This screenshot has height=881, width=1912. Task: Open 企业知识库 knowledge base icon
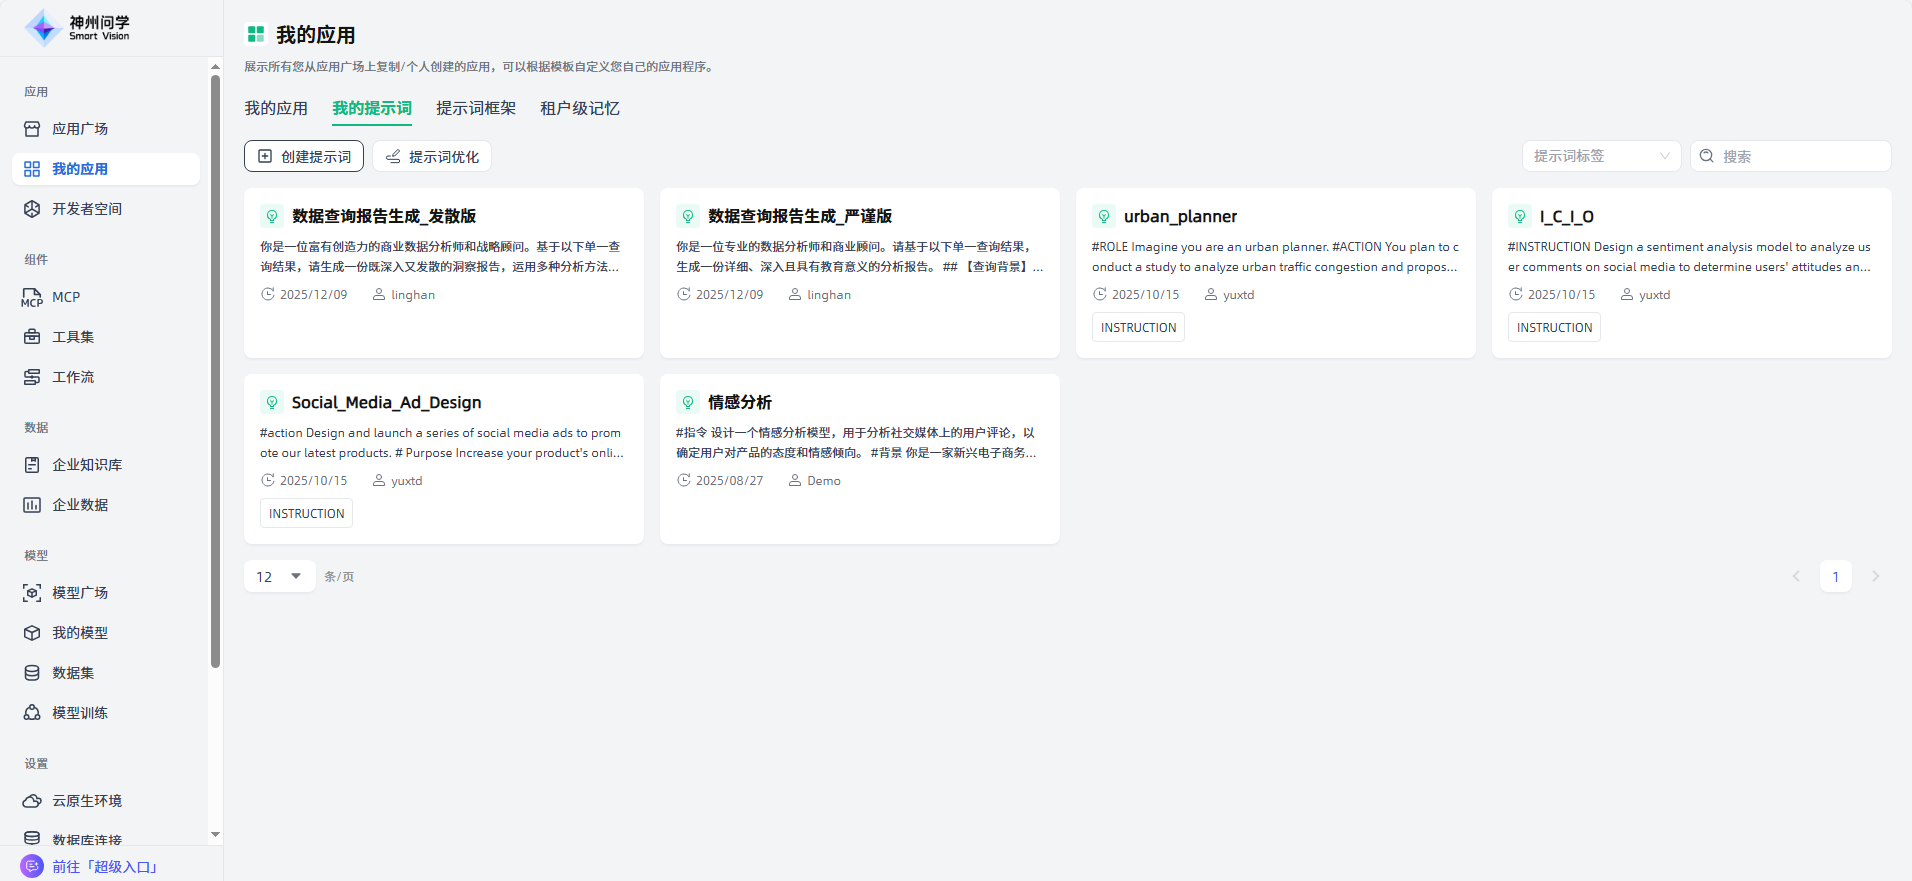click(32, 465)
